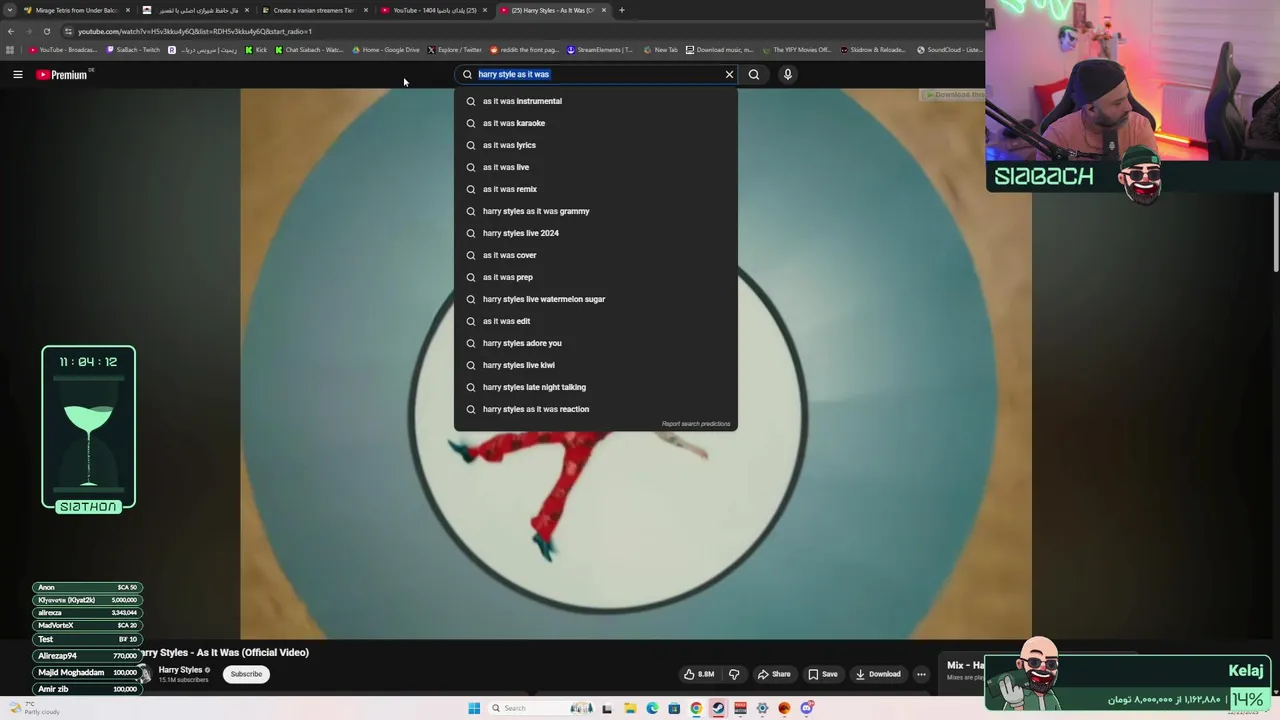Viewport: 1280px width, 720px height.
Task: Open "SiaBach - Twitch" bookmark
Action: tap(133, 50)
